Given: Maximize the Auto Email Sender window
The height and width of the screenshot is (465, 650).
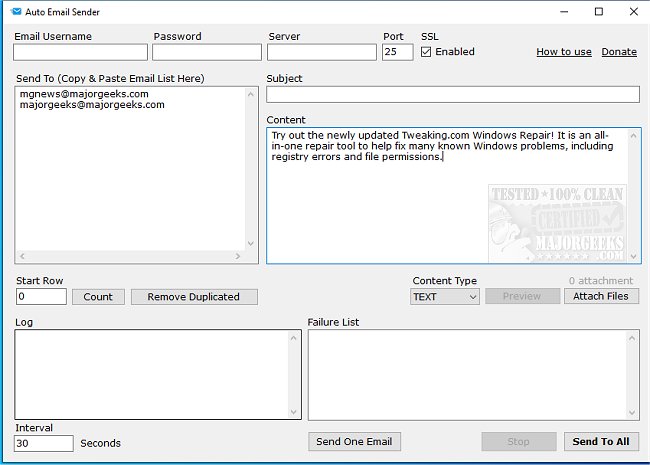Looking at the screenshot, I should (x=599, y=12).
